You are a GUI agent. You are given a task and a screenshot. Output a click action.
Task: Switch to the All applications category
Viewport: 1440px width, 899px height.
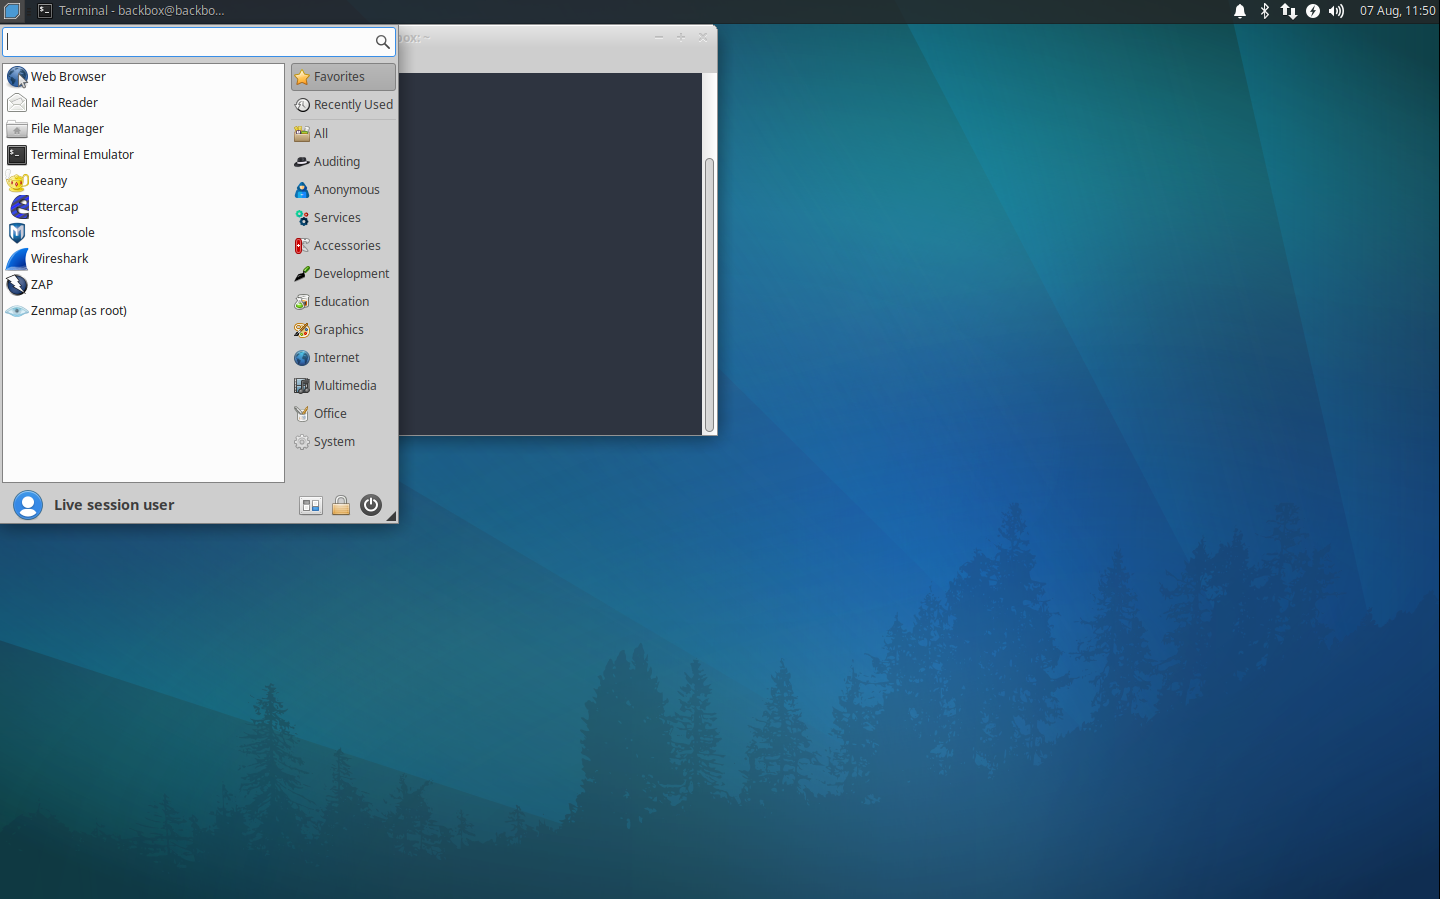[x=320, y=134]
